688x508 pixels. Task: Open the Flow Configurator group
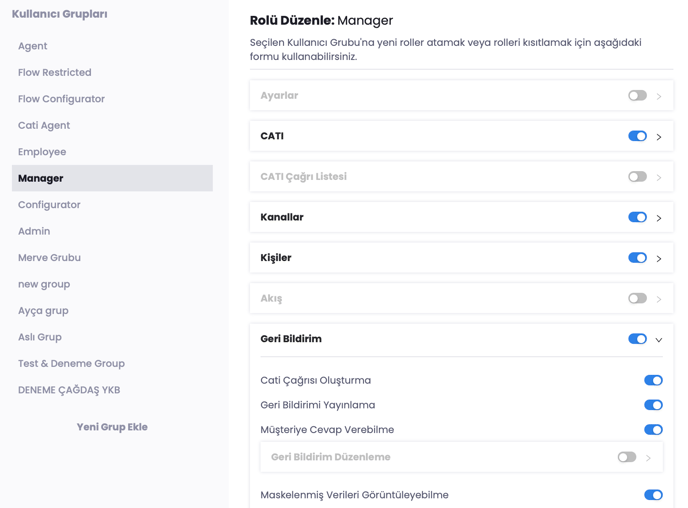pyautogui.click(x=61, y=99)
